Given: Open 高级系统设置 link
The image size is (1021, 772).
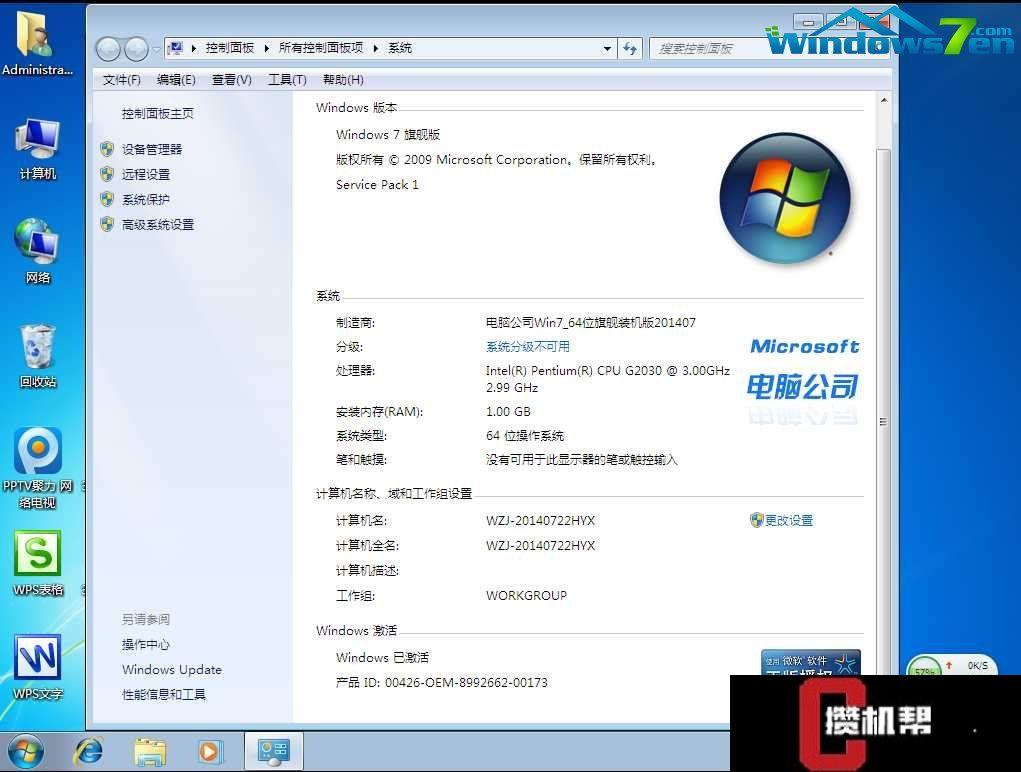Looking at the screenshot, I should pyautogui.click(x=158, y=225).
